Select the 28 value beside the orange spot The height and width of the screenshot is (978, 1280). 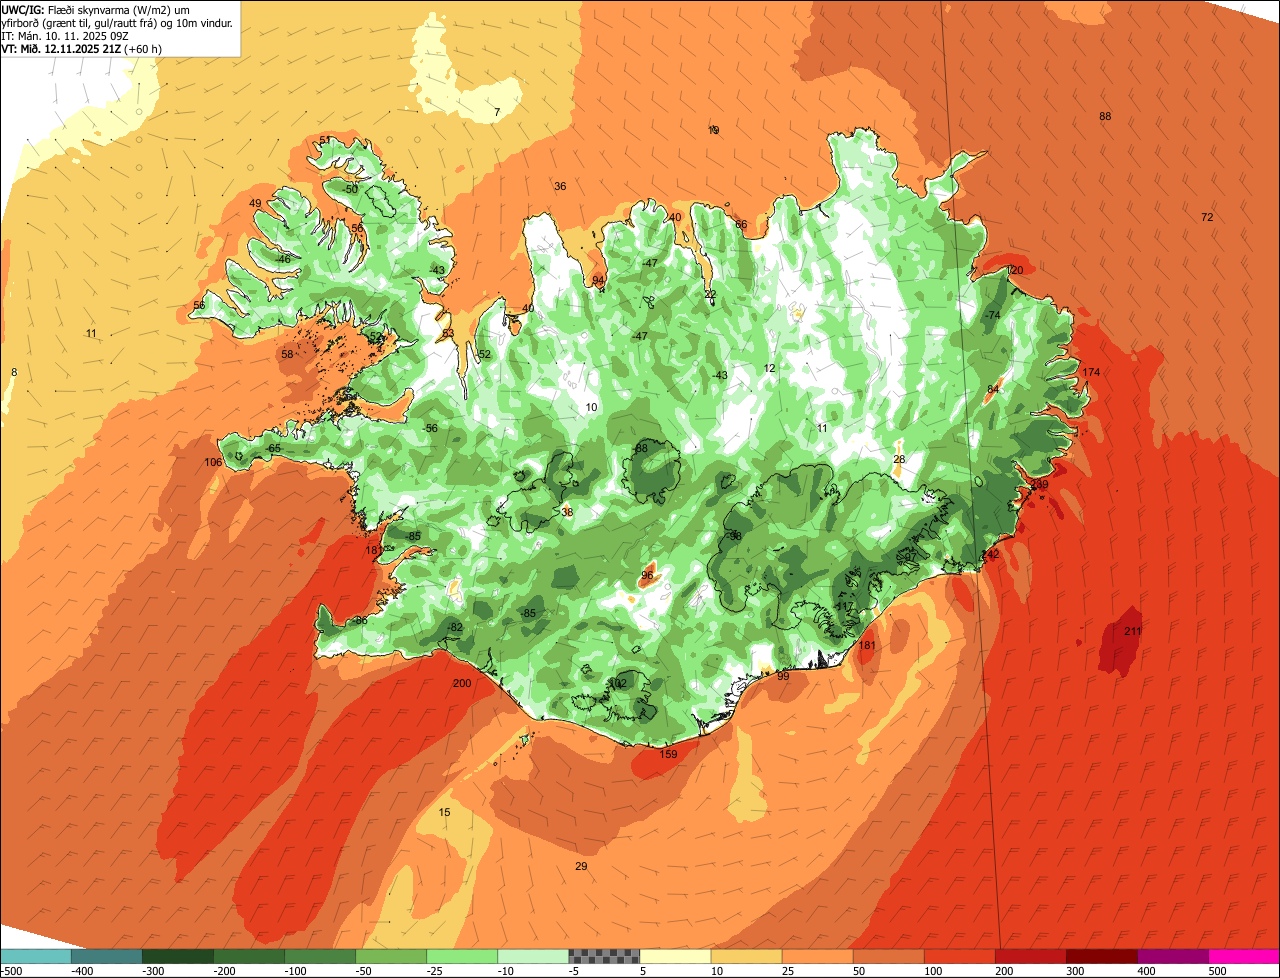click(x=899, y=459)
